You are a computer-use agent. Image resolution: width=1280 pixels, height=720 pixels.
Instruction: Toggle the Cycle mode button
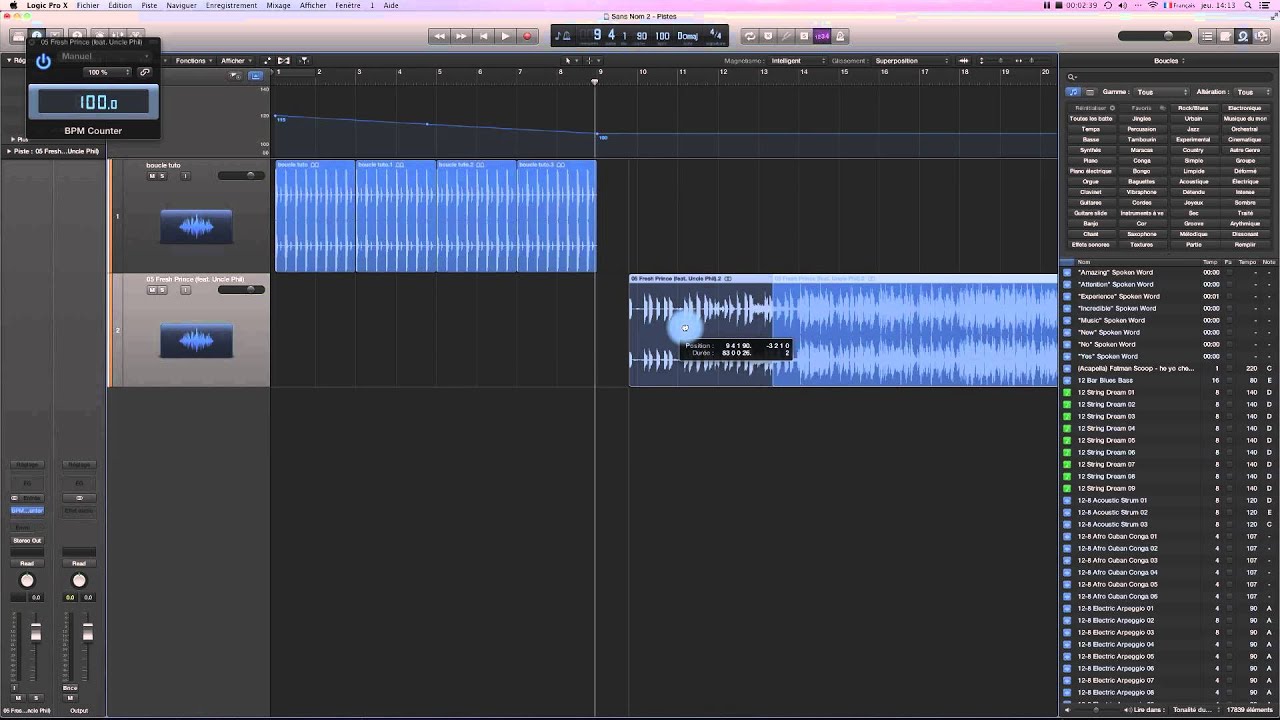pos(749,36)
